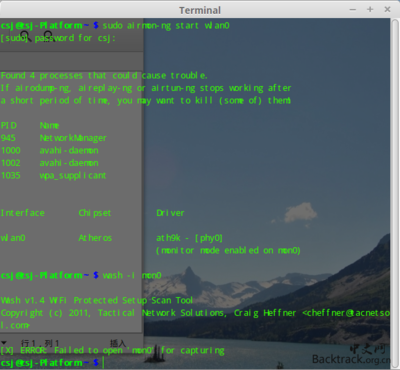Click PID value 1000
This screenshot has width=400, height=370.
coord(11,150)
